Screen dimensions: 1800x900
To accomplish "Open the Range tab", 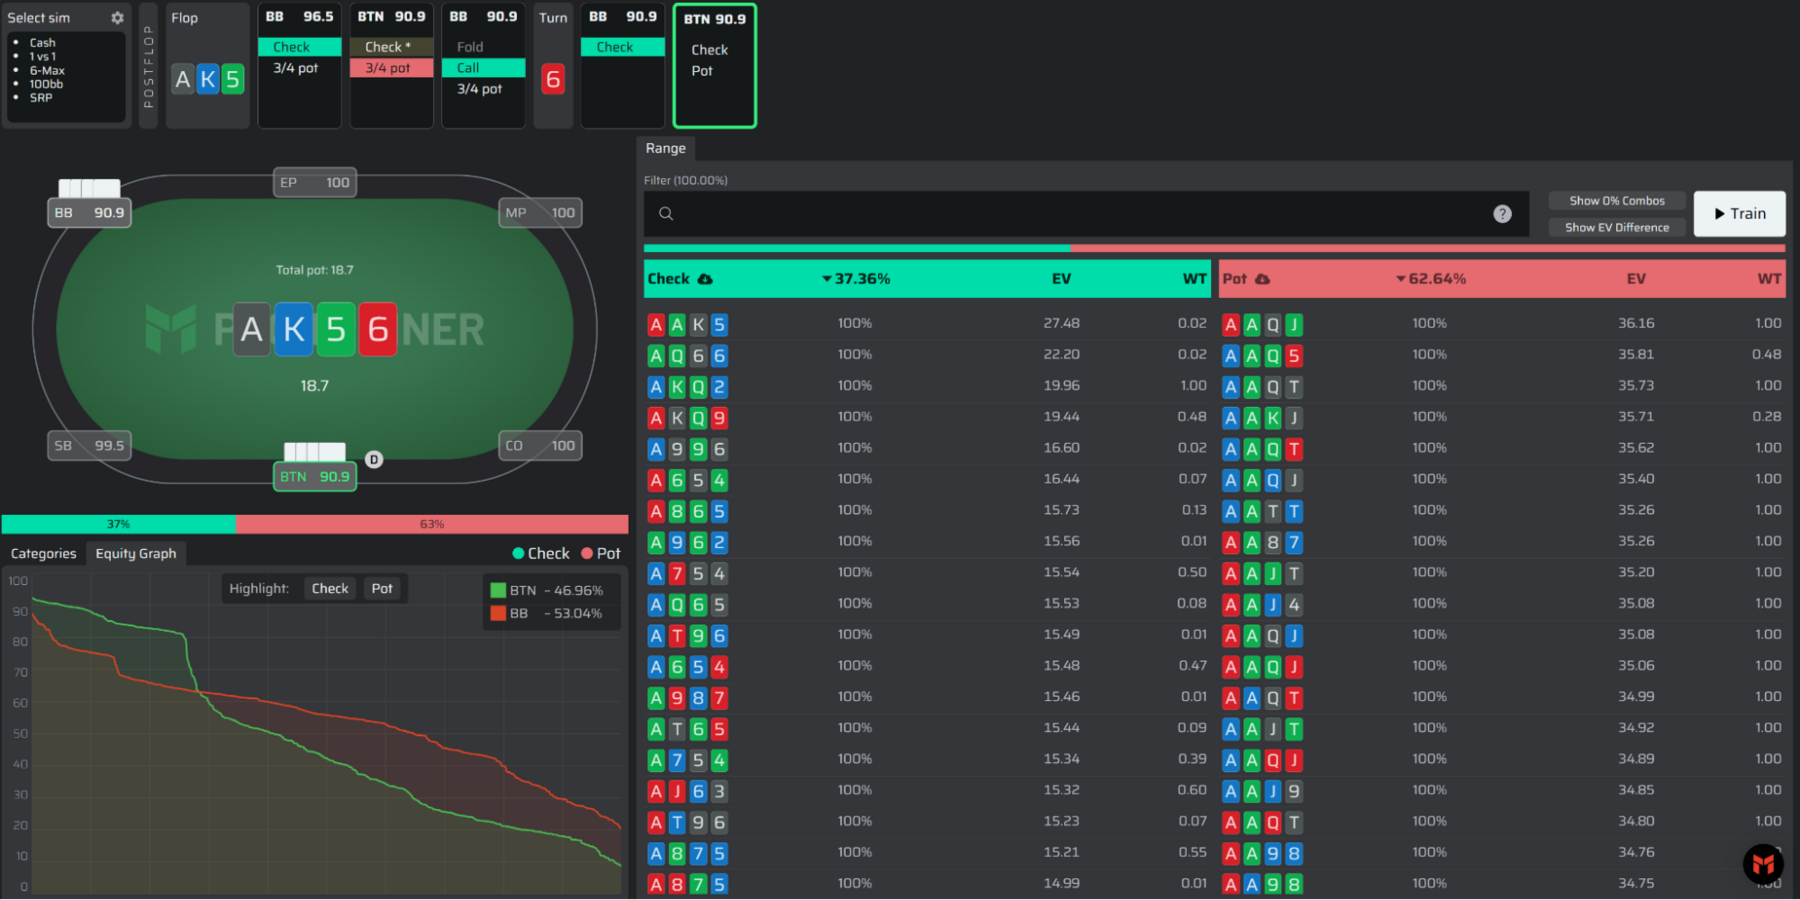I will point(665,148).
